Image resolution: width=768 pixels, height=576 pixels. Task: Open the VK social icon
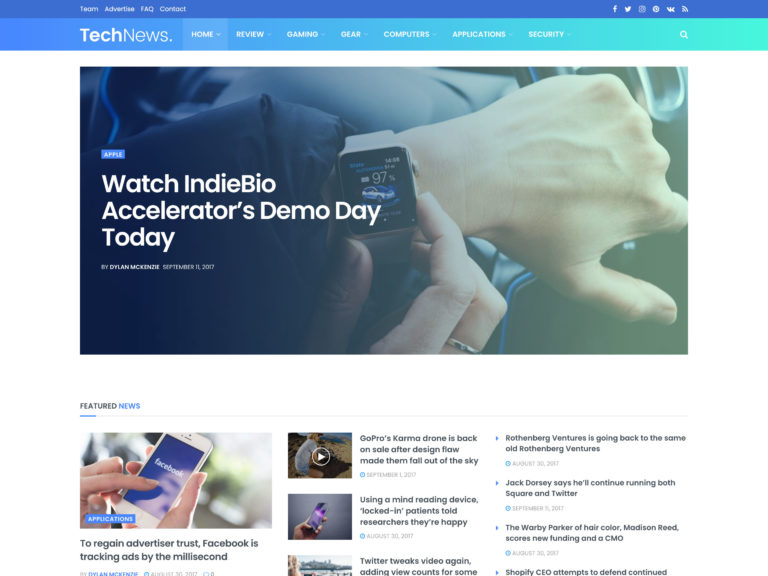pyautogui.click(x=671, y=9)
